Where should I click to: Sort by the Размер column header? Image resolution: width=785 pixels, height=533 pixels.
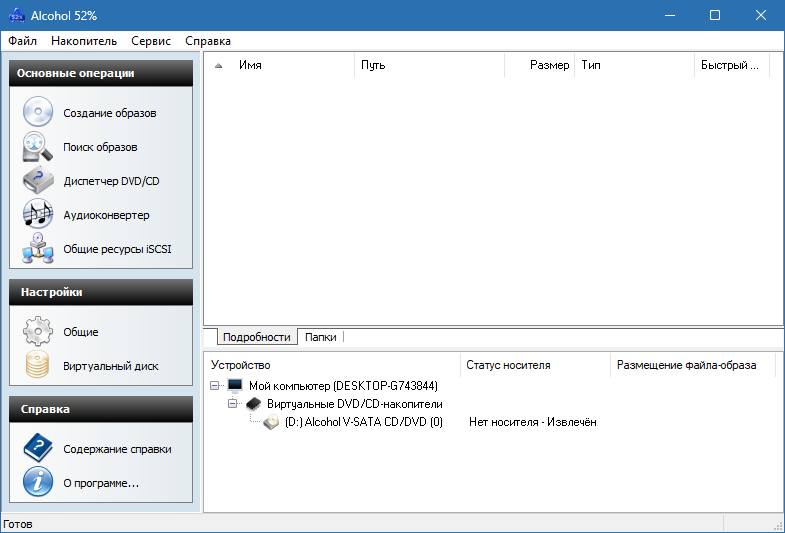tap(540, 65)
